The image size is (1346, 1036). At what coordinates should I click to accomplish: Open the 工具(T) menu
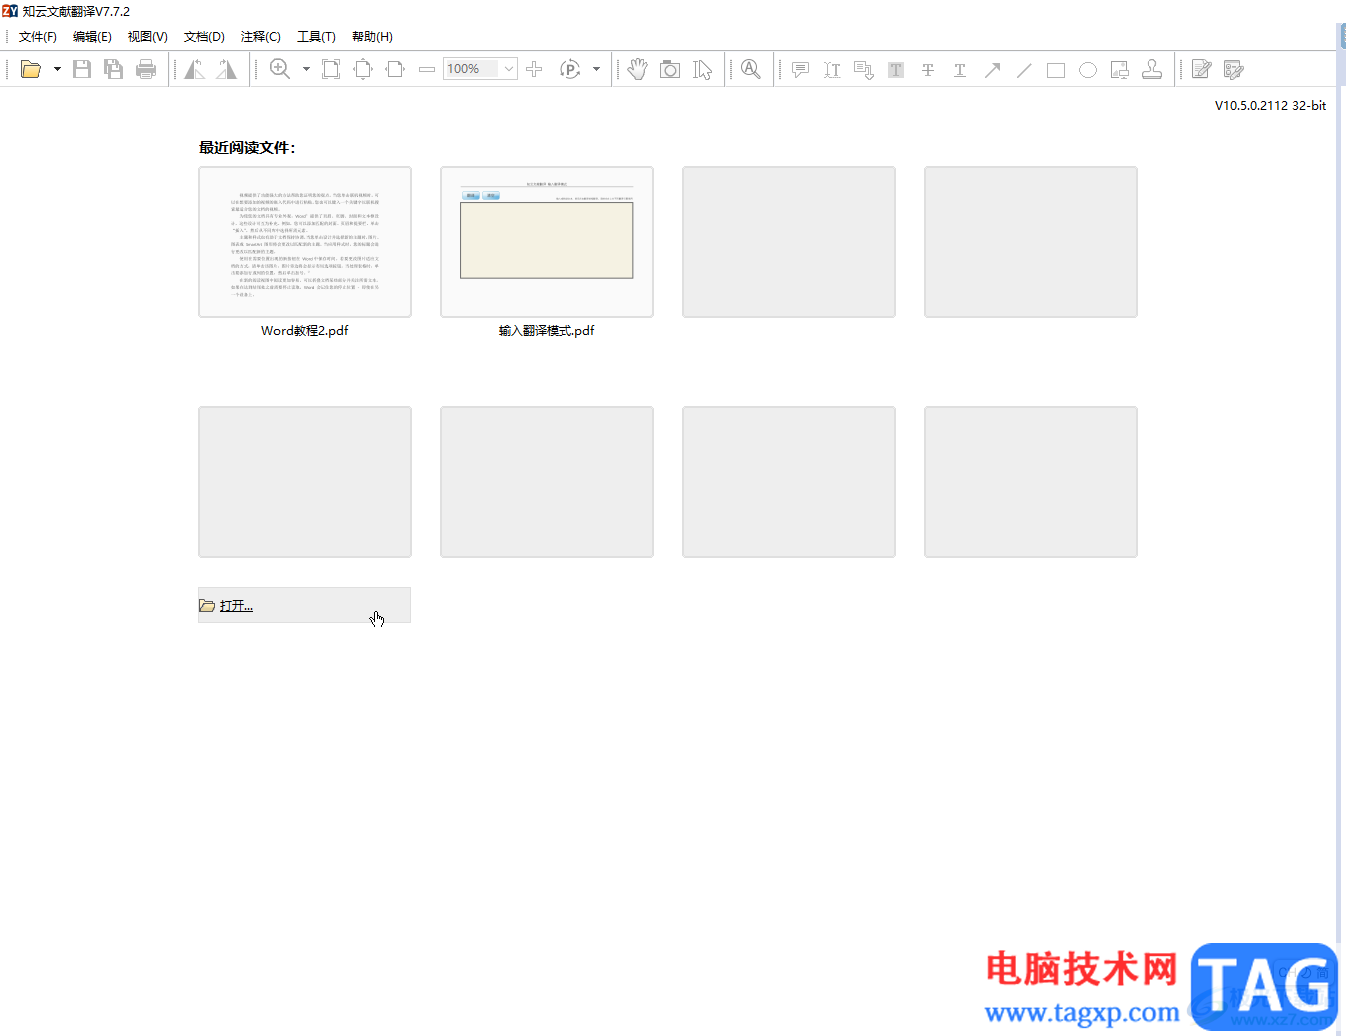click(316, 36)
